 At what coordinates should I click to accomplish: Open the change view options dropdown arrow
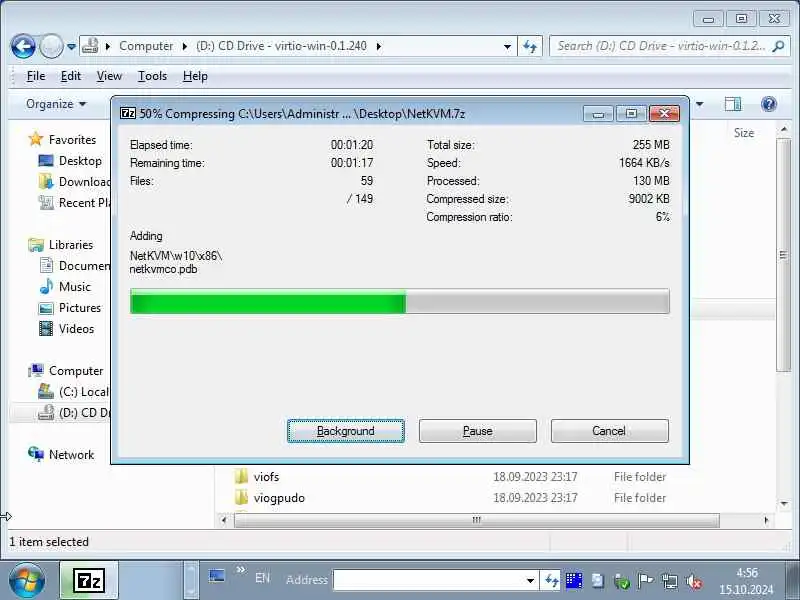699,104
